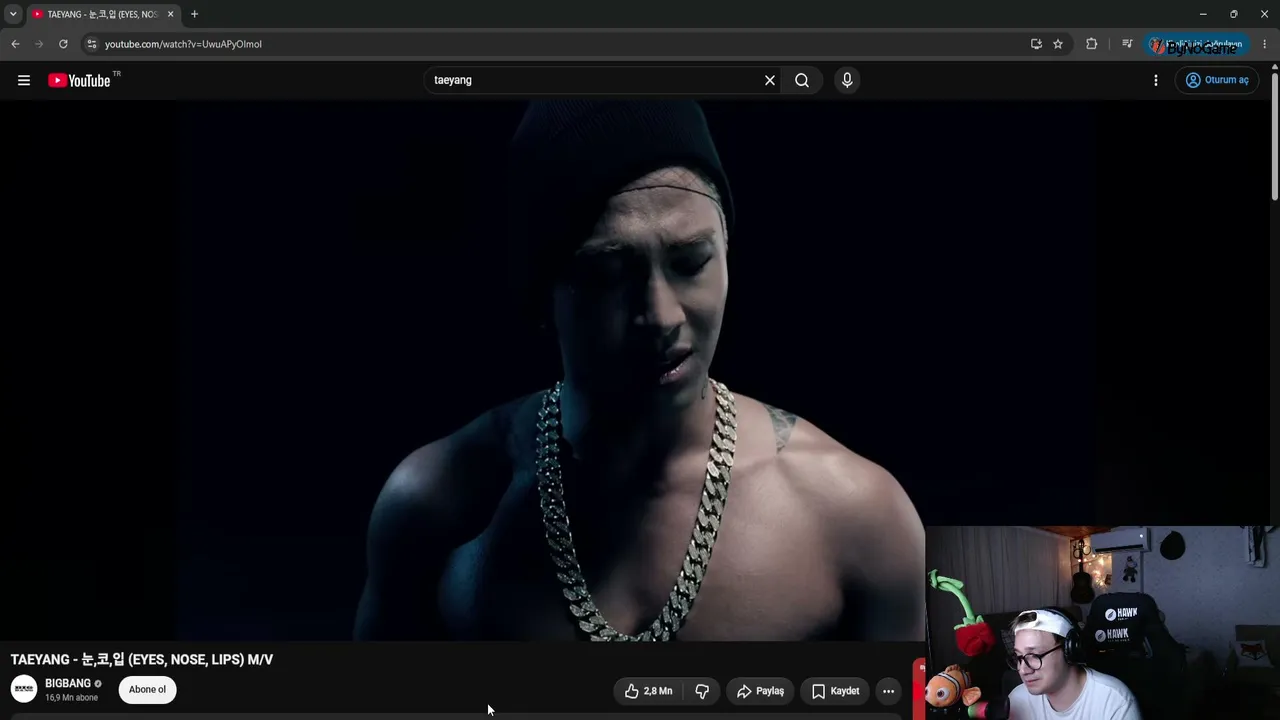Save the video with Kaydet

click(835, 691)
